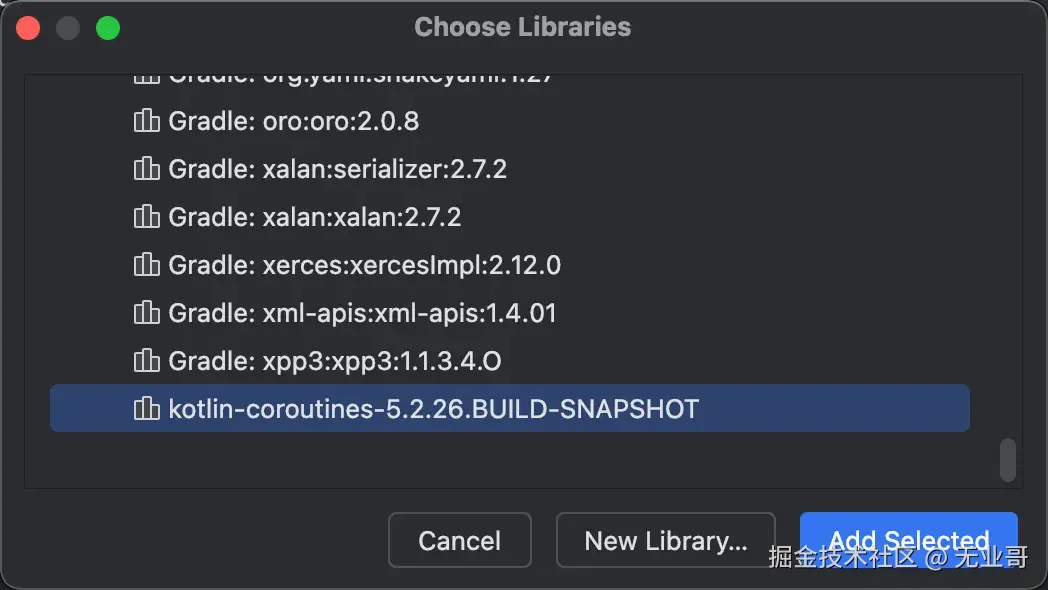Click library icon beside xalan:xalan:2.7.2
Image resolution: width=1048 pixels, height=590 pixels.
click(146, 217)
